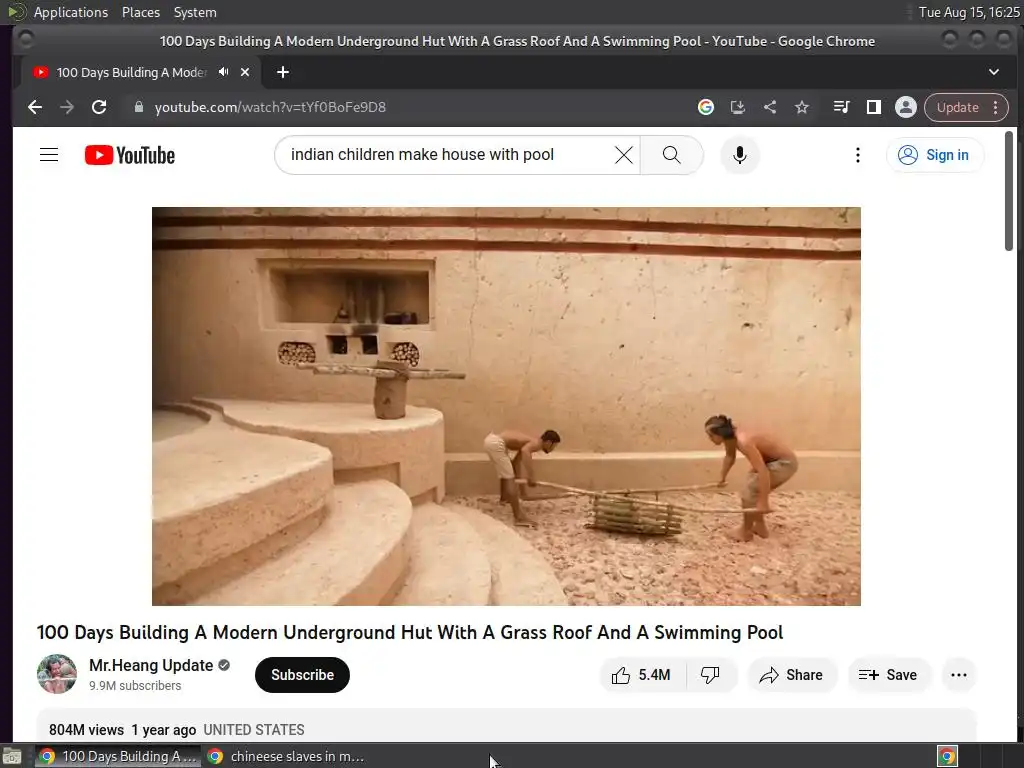Open the Places menu
1024x768 pixels.
click(x=141, y=12)
